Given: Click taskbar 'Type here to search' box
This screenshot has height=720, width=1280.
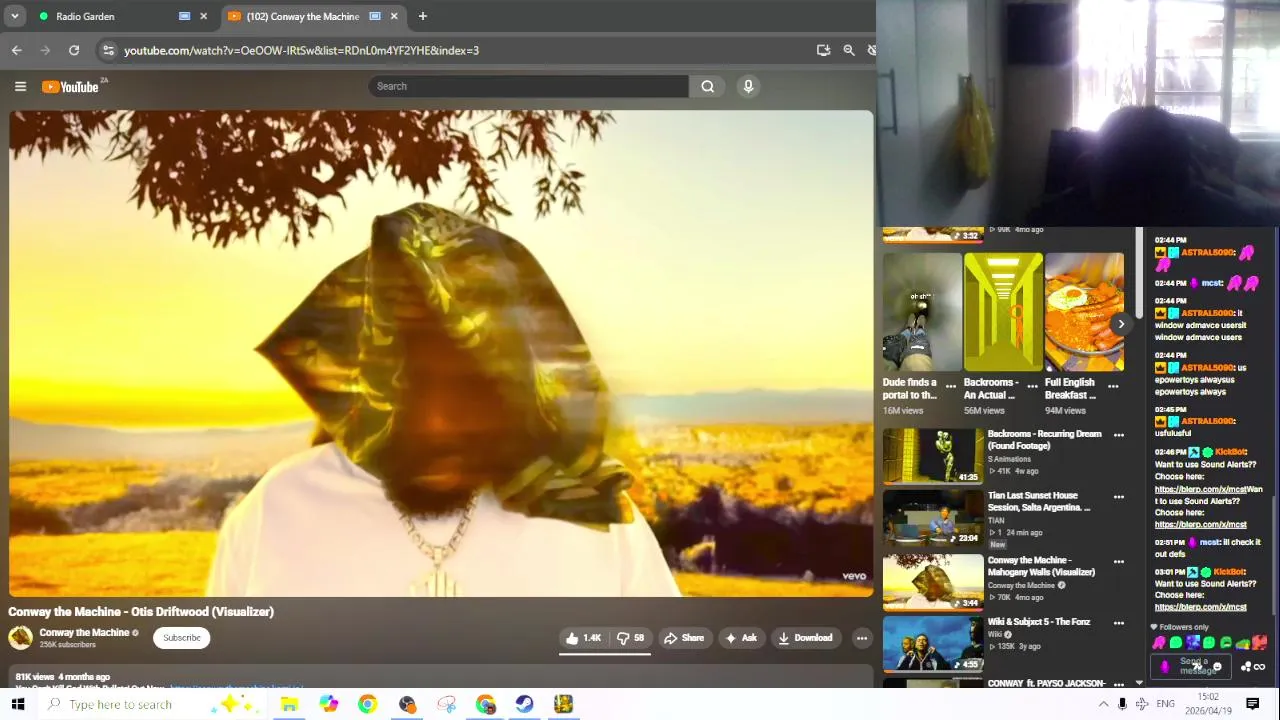Looking at the screenshot, I should (152, 704).
